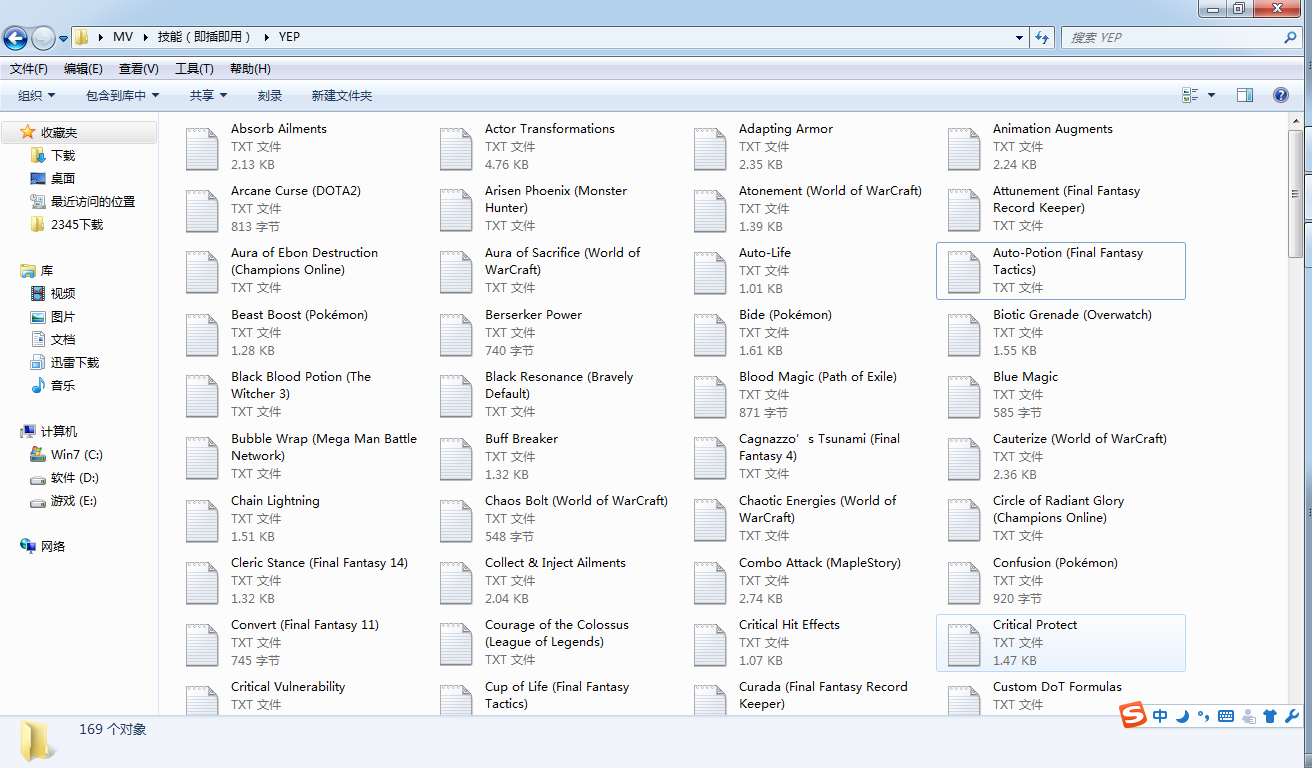Open the 组织 dropdown
Image resolution: width=1312 pixels, height=768 pixels.
(37, 95)
